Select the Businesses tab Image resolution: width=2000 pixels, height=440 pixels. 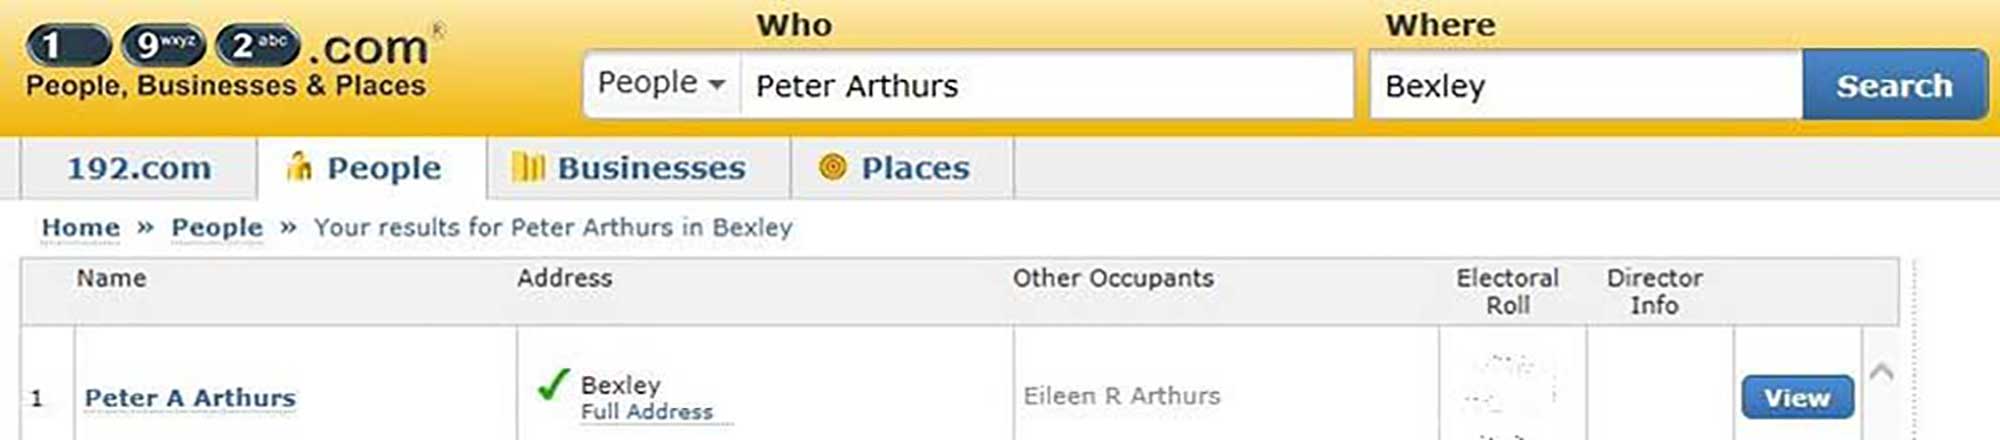pos(650,168)
